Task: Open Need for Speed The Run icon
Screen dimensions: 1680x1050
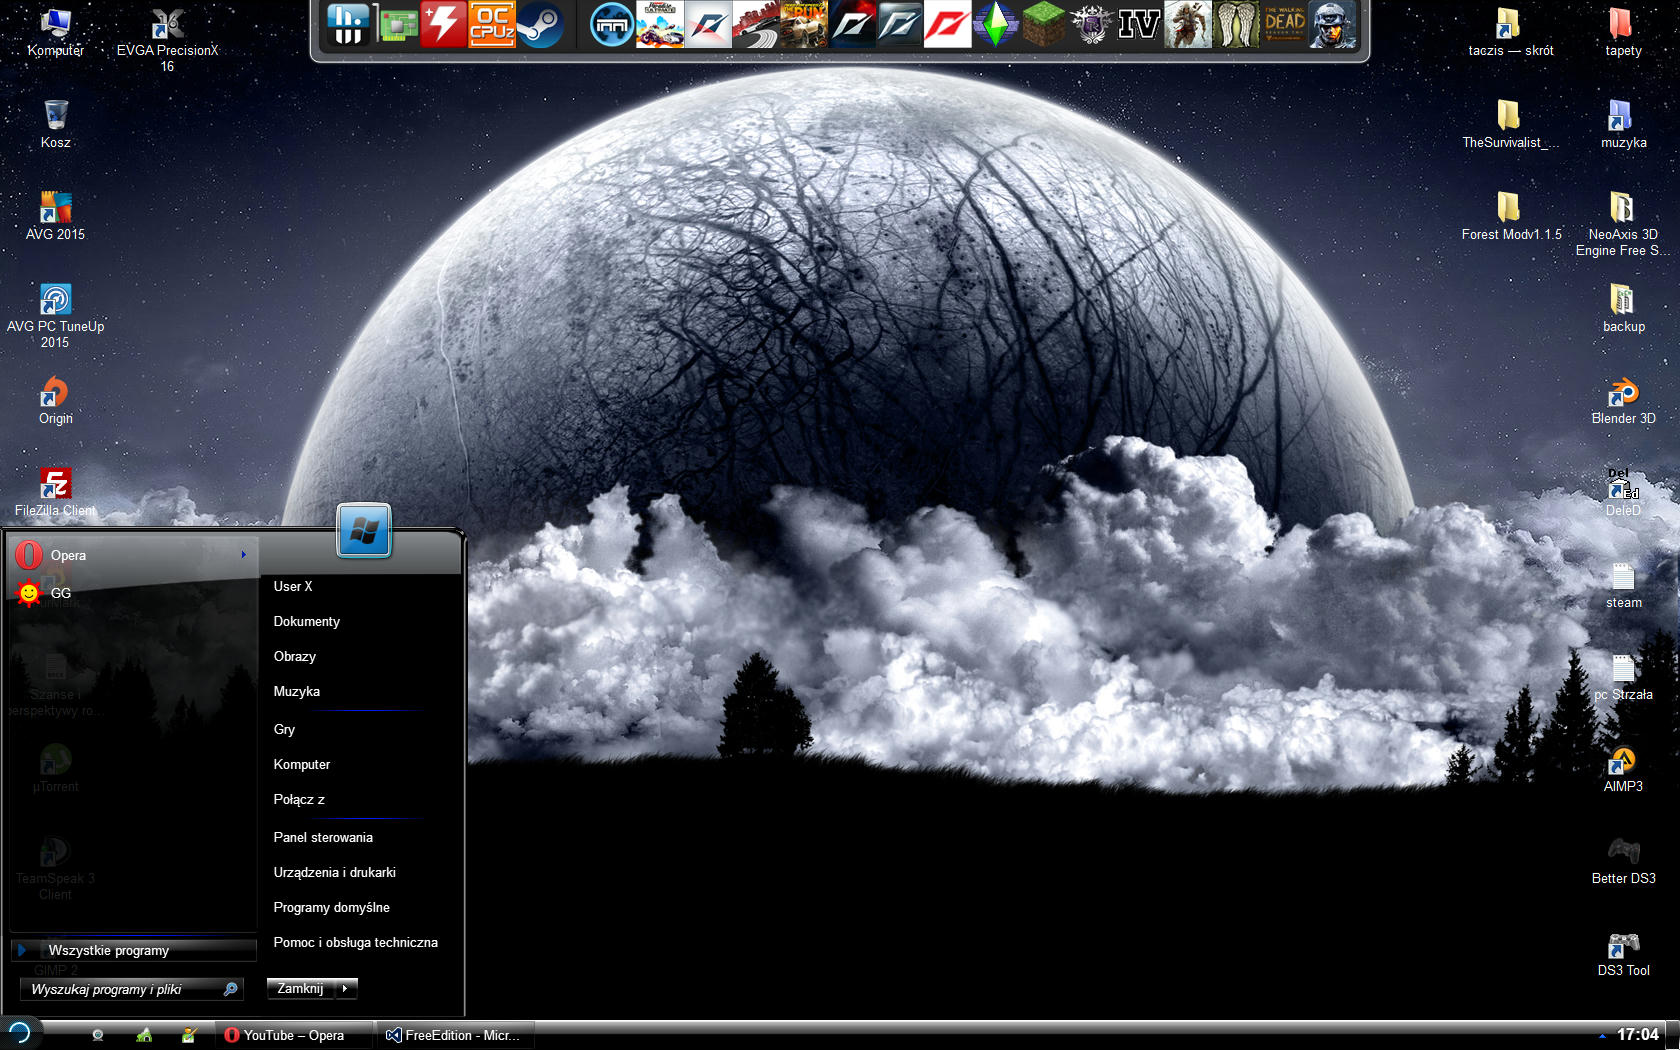Action: [803, 25]
